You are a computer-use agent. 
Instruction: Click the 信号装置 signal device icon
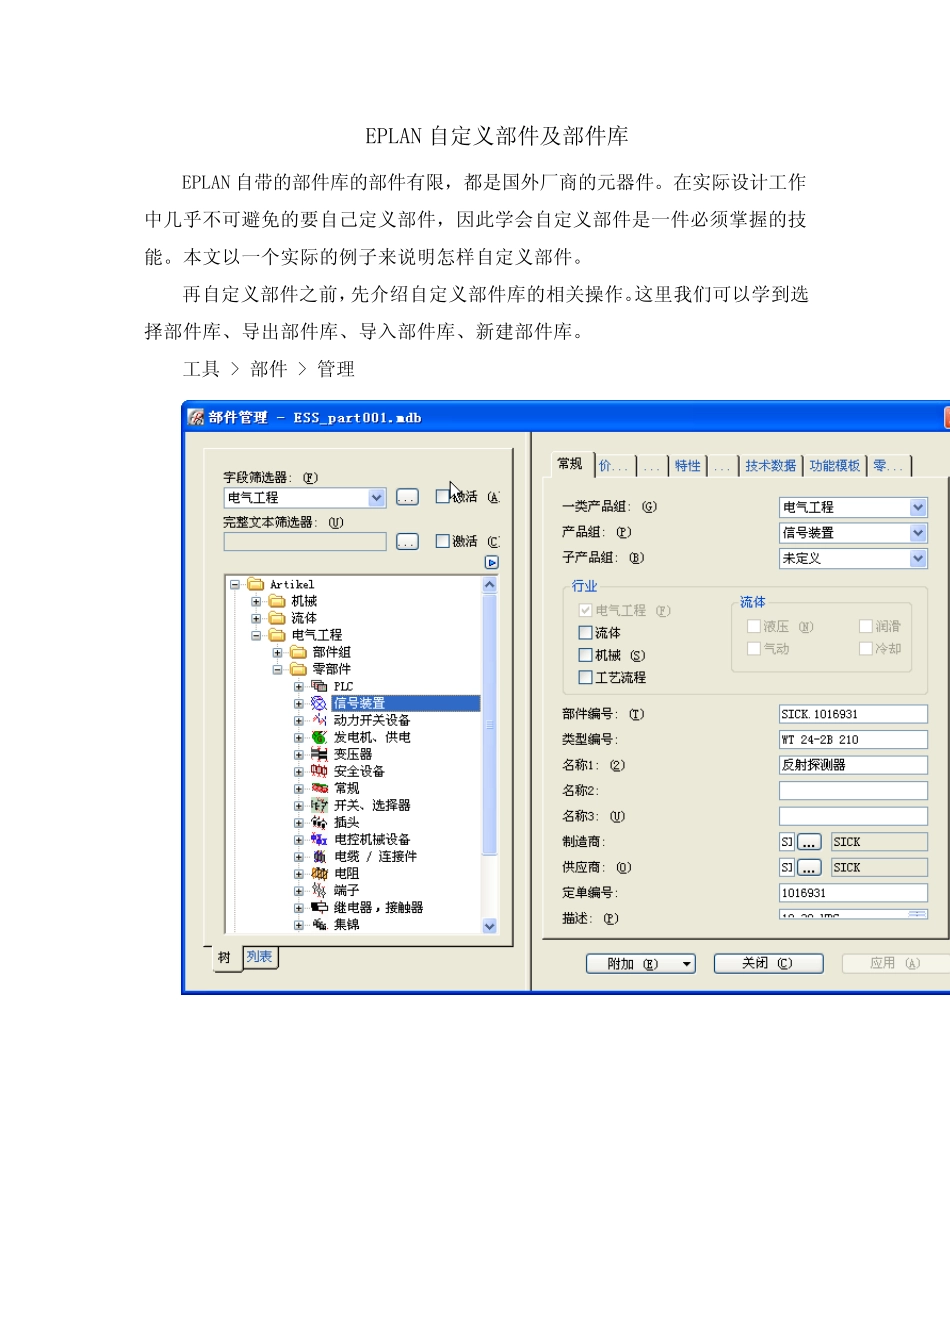click(319, 703)
